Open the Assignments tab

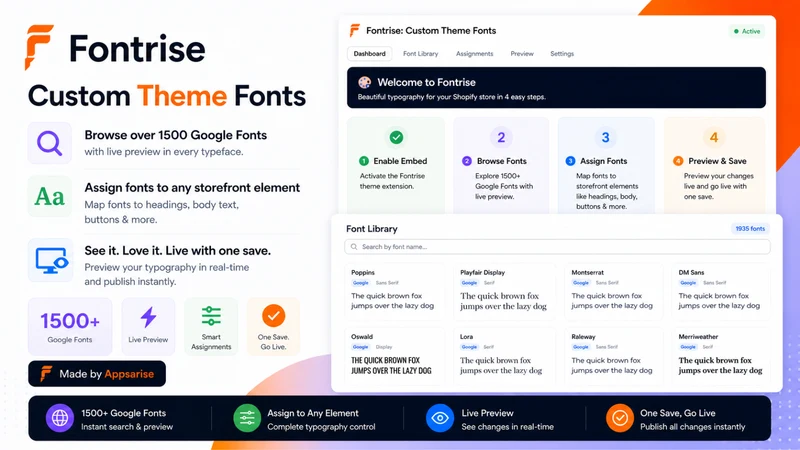474,54
